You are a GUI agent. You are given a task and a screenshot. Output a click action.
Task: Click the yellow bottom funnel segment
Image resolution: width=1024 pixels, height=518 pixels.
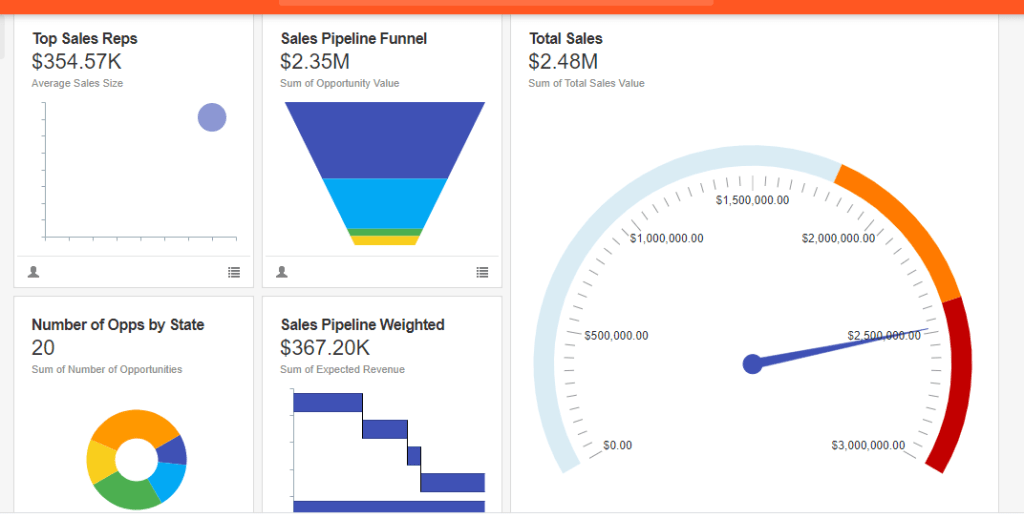[385, 240]
